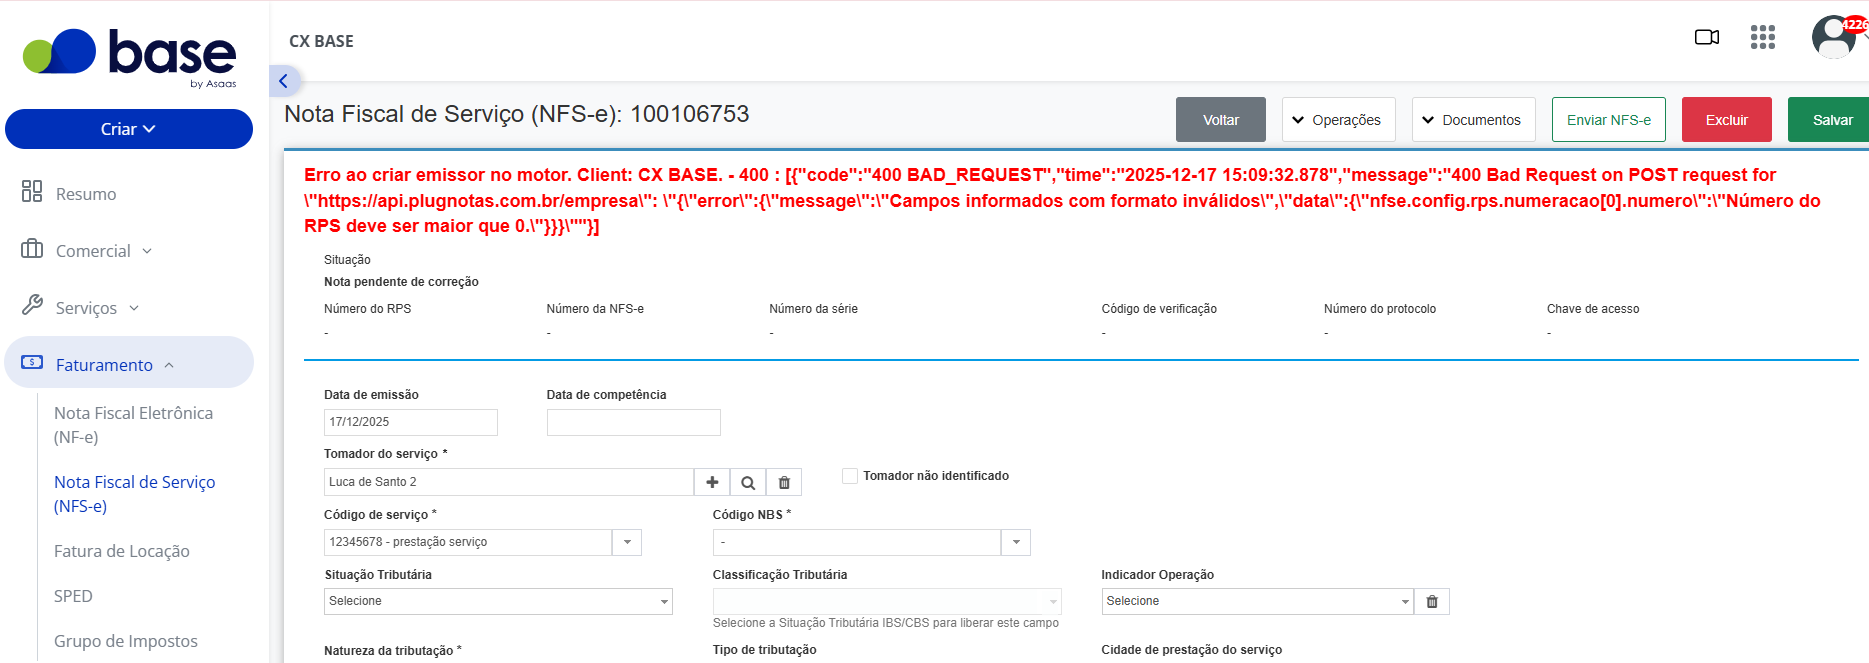Screen dimensions: 1869x663
Task: Open the Código de serviço dropdown arrow
Action: [627, 542]
